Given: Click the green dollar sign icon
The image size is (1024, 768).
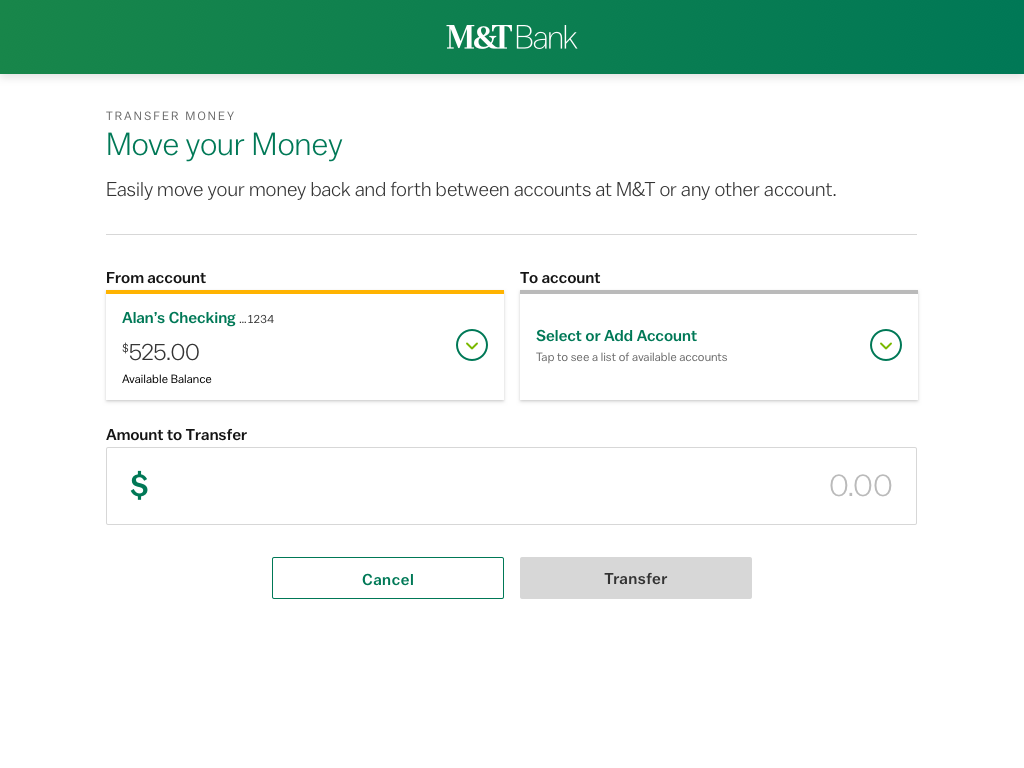Looking at the screenshot, I should click(x=139, y=486).
